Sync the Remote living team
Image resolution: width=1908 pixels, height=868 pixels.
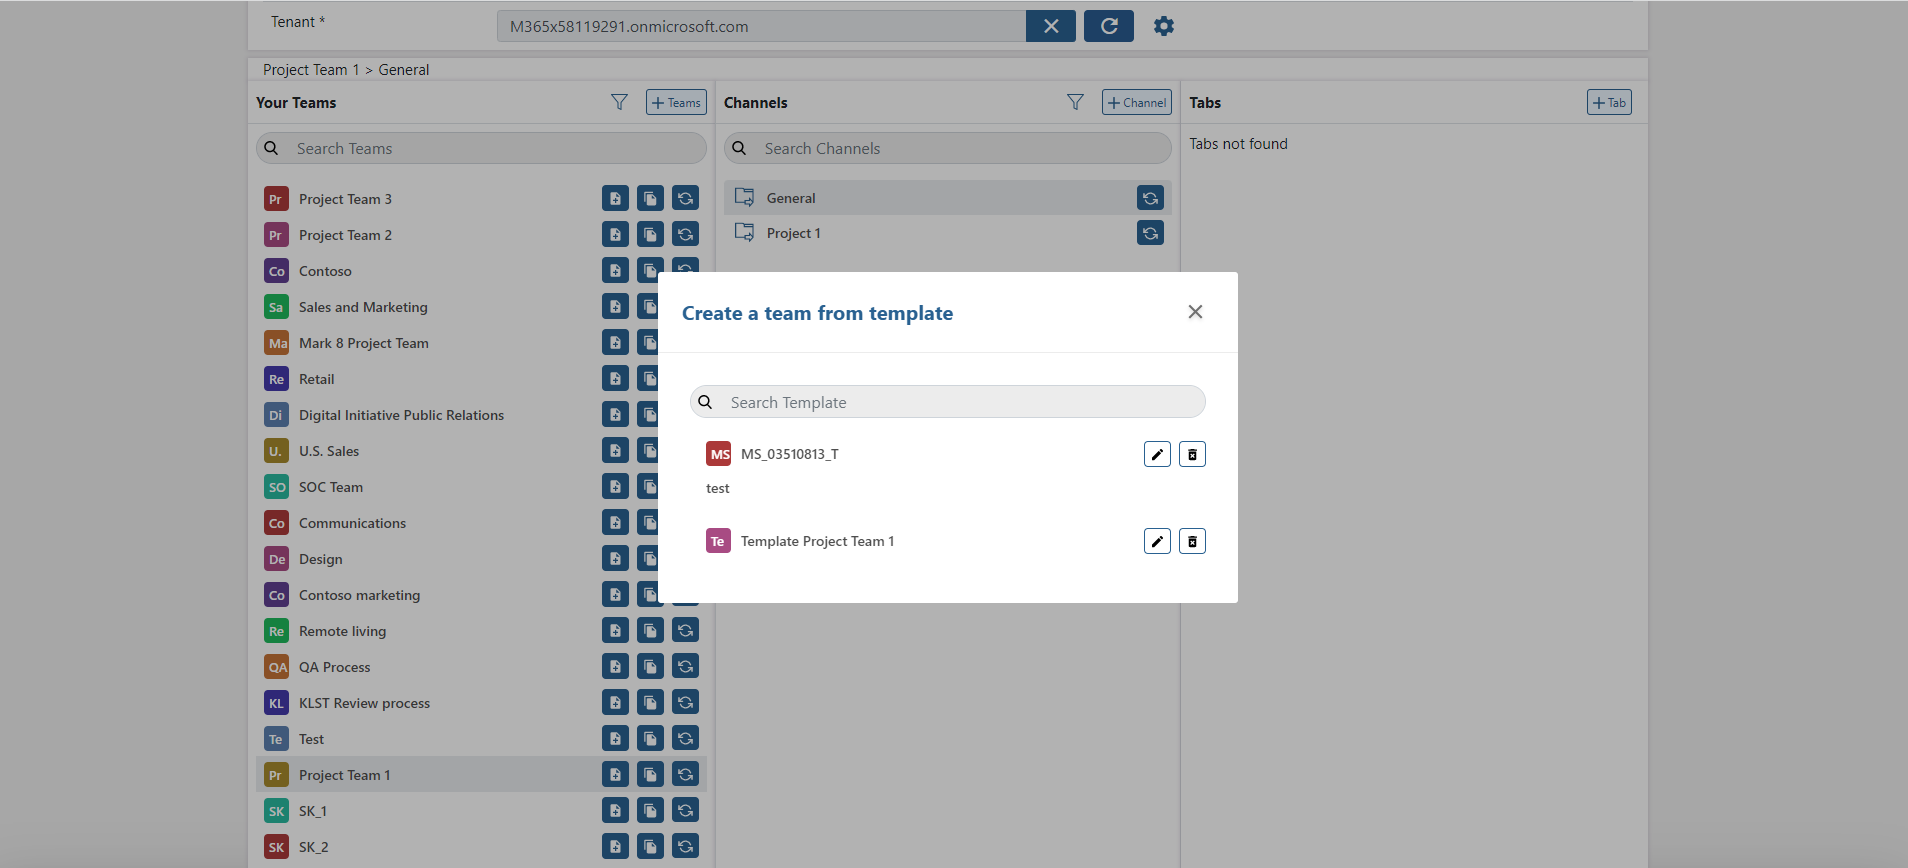[685, 630]
